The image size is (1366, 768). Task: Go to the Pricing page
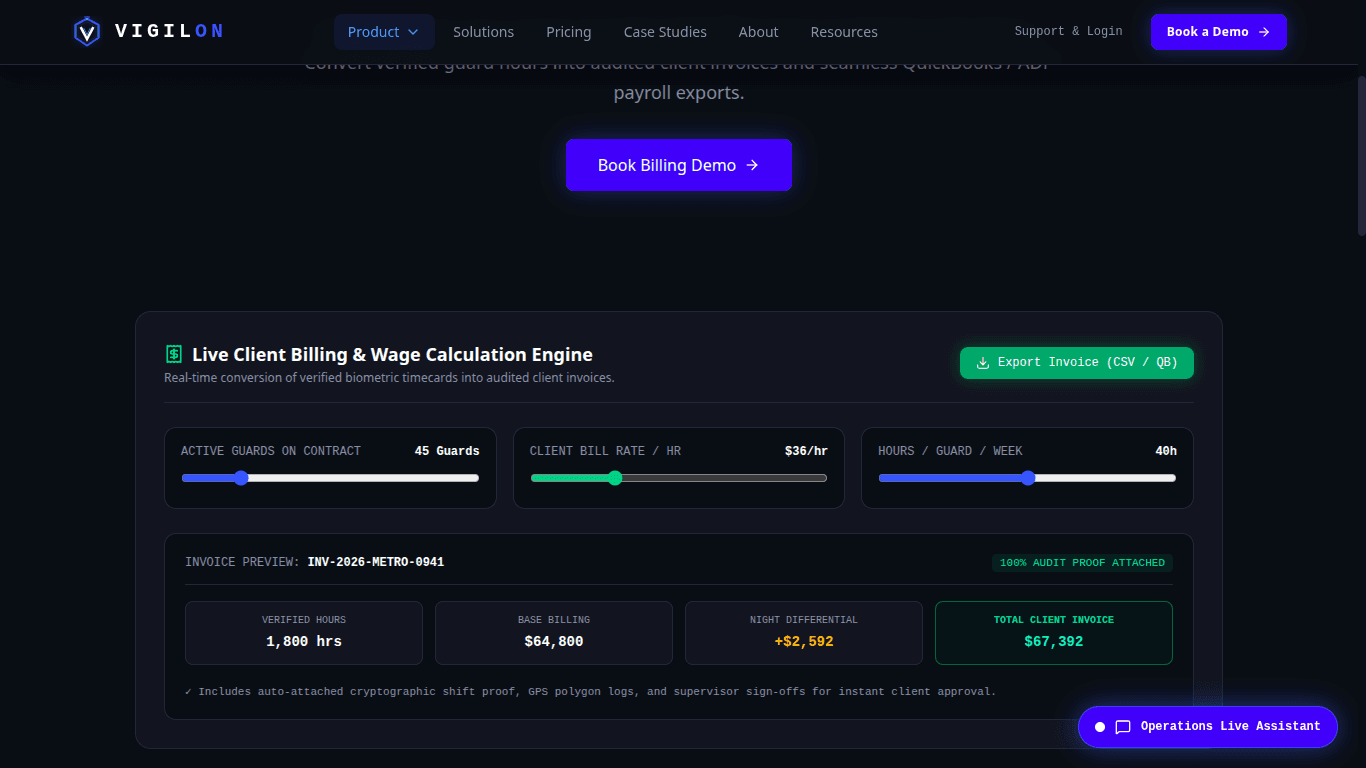[569, 32]
